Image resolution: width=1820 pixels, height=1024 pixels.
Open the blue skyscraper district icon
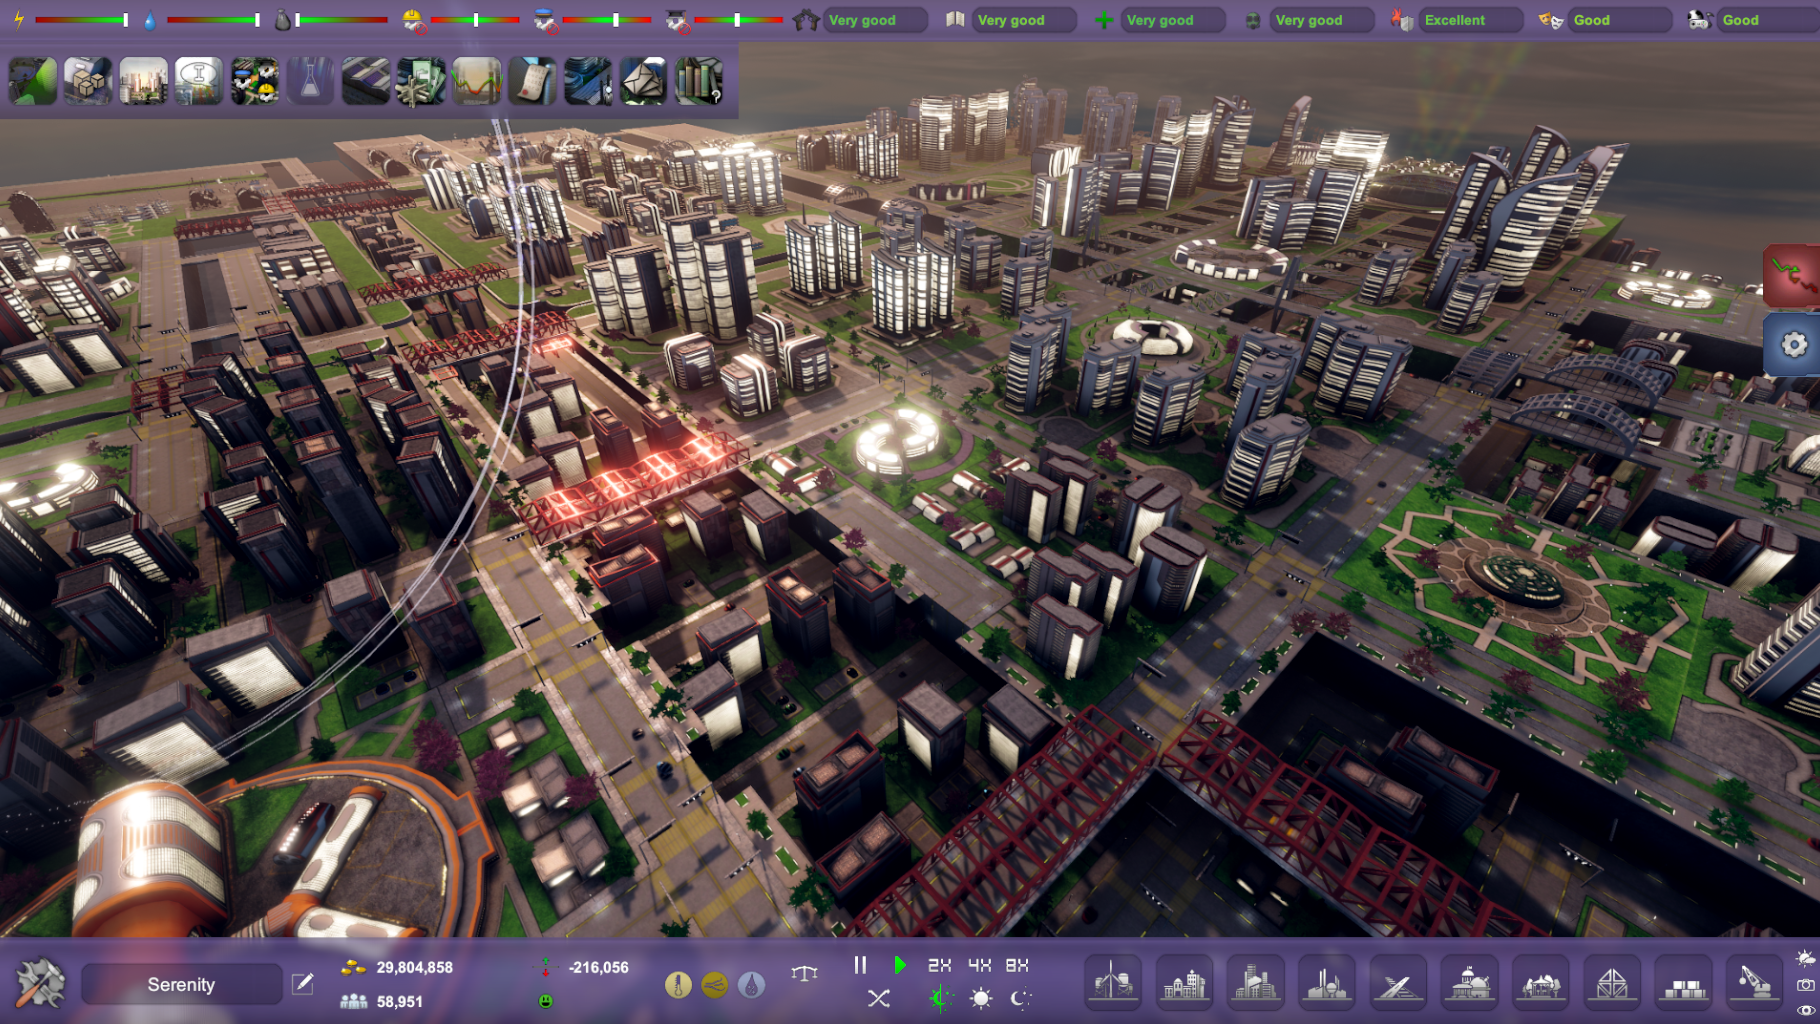(x=588, y=81)
